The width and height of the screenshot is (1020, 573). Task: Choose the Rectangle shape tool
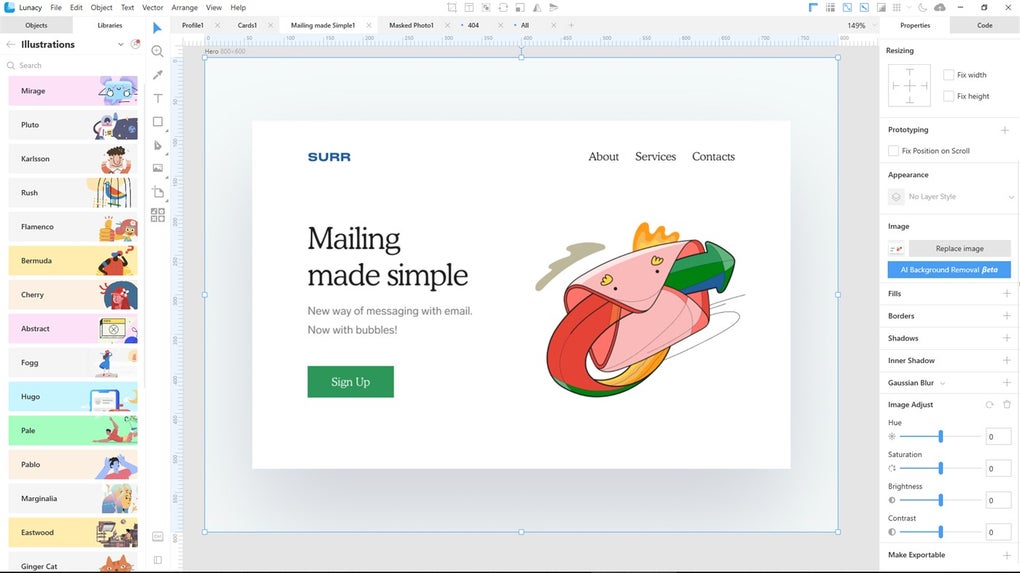click(x=157, y=122)
